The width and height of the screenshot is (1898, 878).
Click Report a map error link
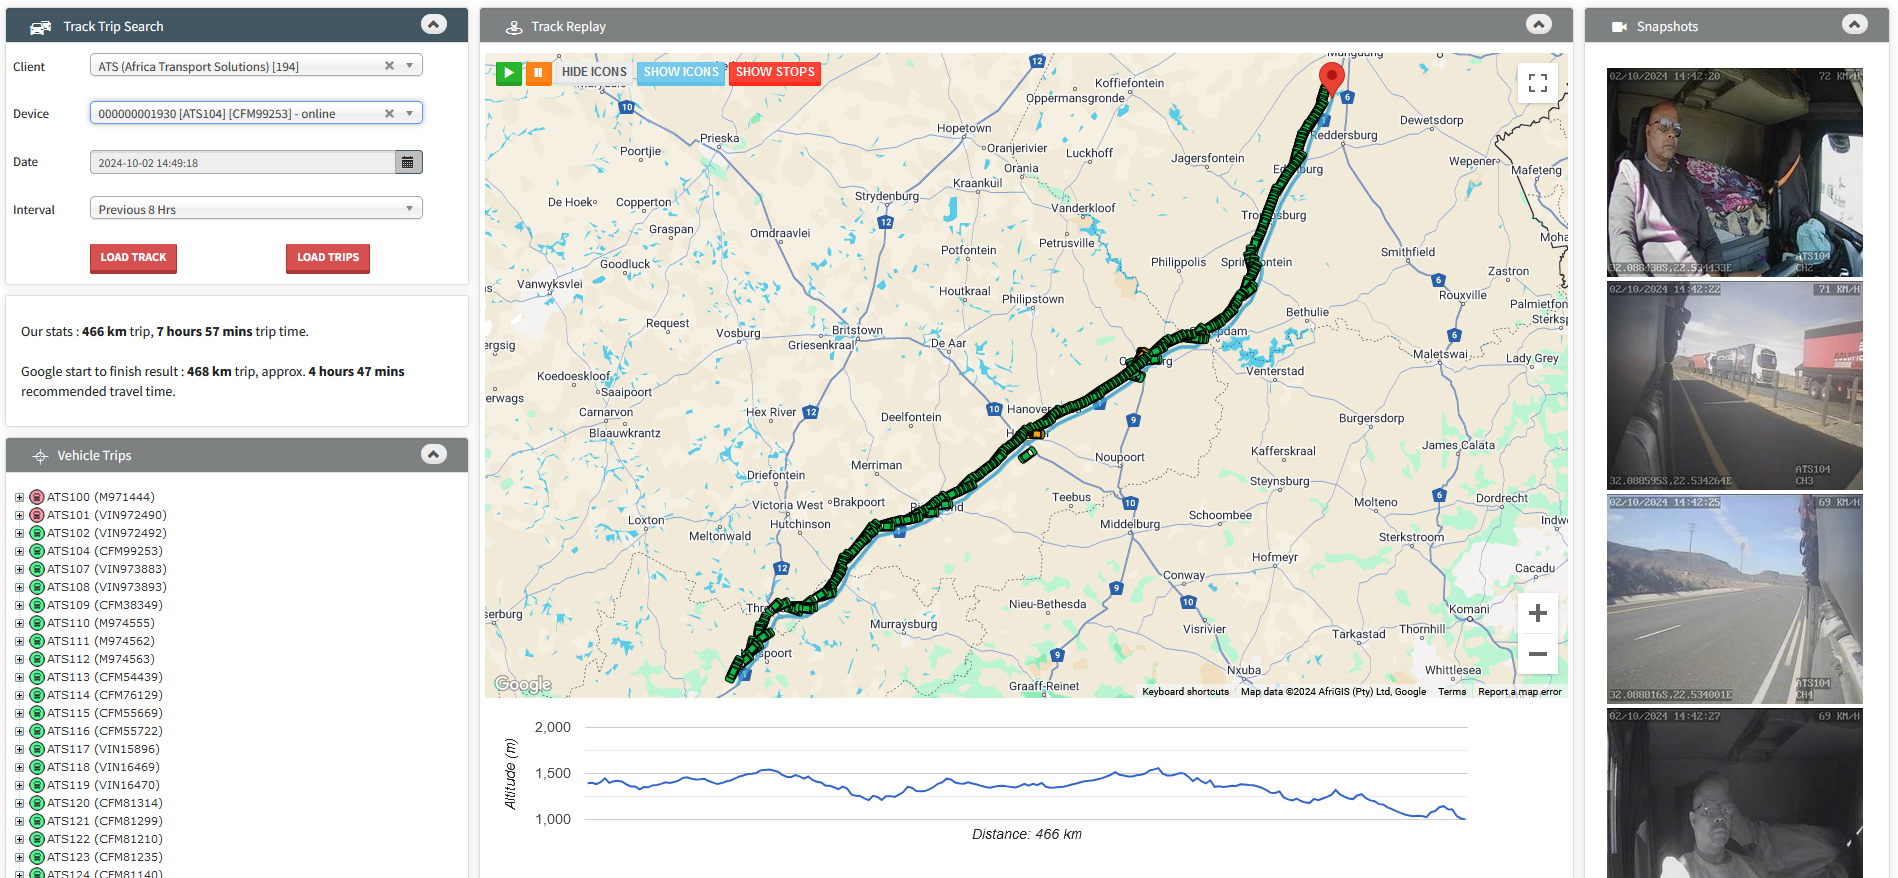click(1519, 691)
